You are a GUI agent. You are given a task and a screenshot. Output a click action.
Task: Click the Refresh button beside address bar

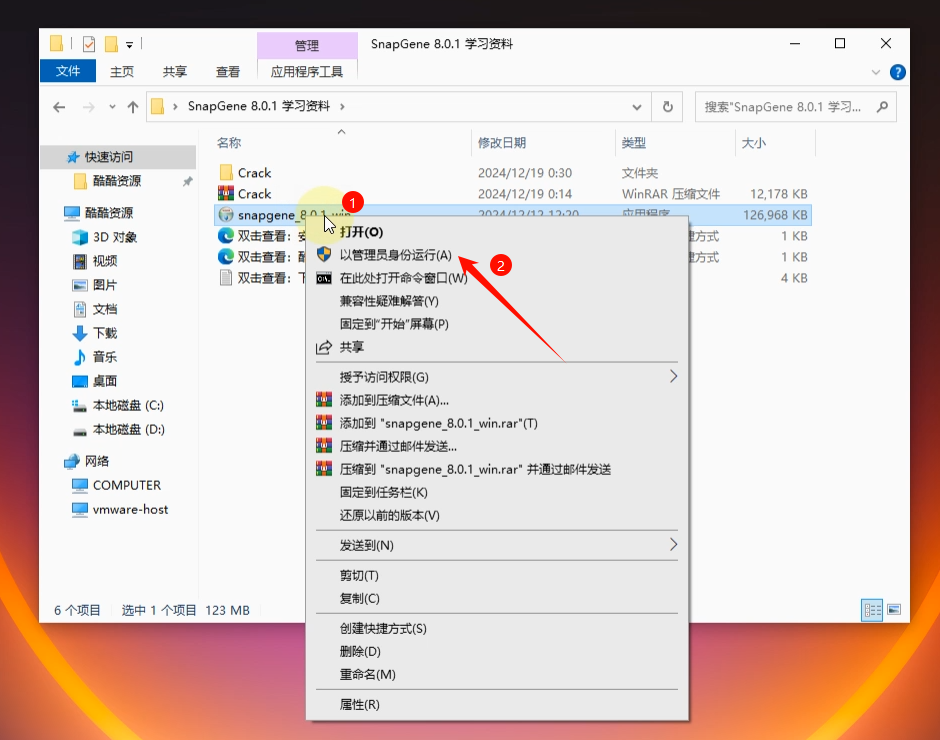[x=667, y=107]
